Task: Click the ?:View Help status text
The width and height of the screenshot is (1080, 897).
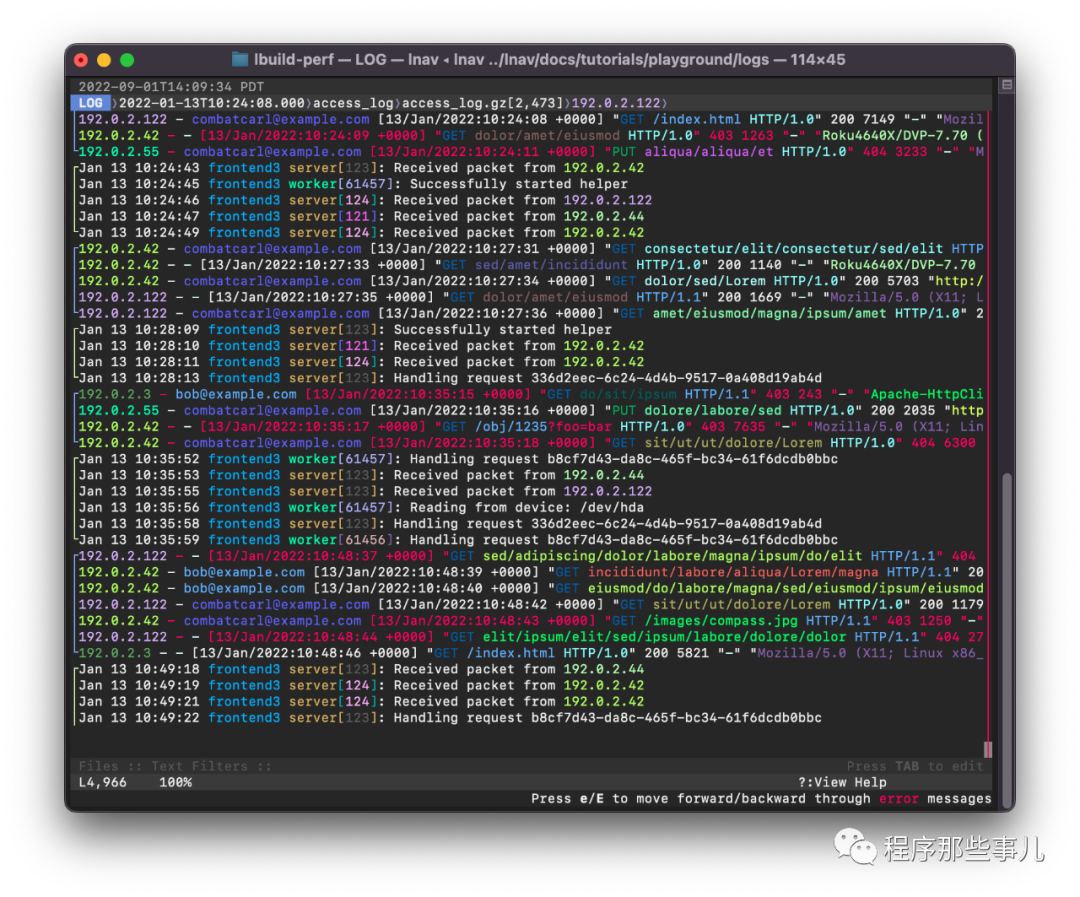Action: tap(842, 783)
